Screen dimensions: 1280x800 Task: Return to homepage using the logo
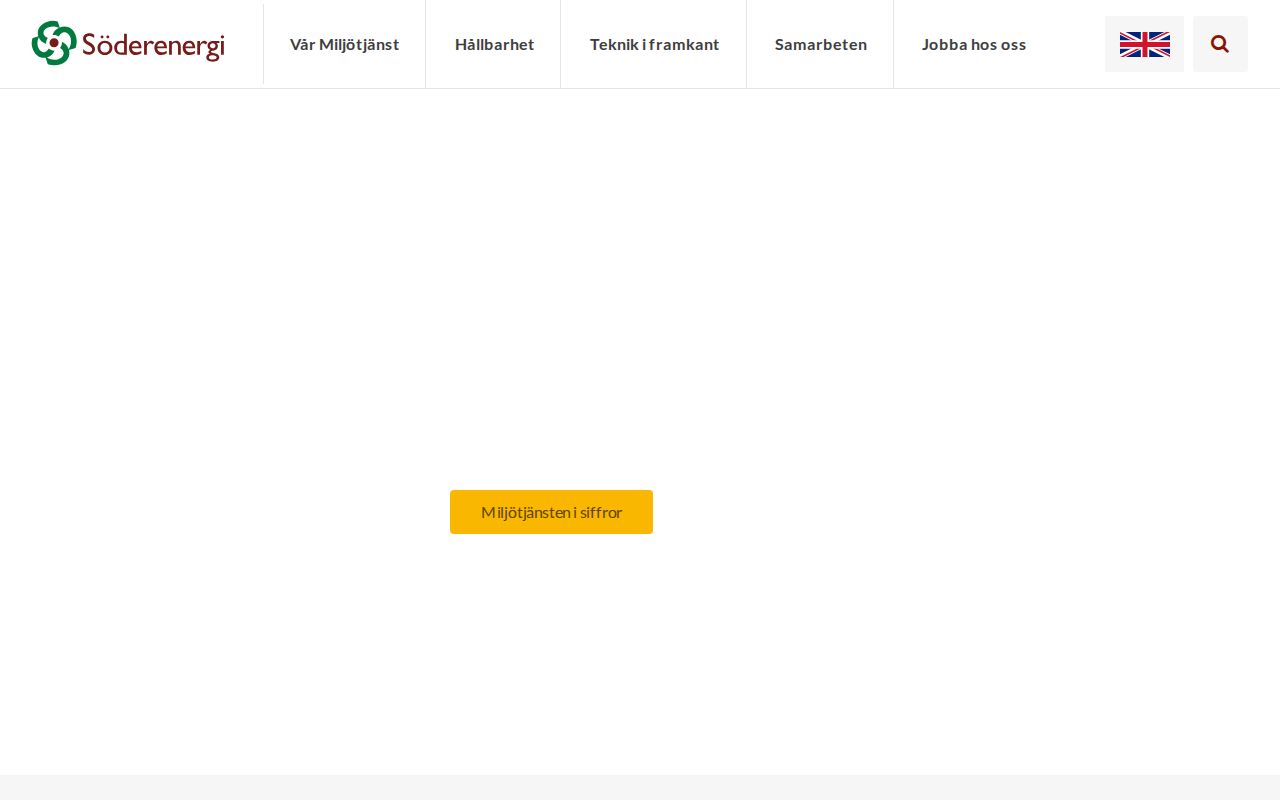click(128, 44)
